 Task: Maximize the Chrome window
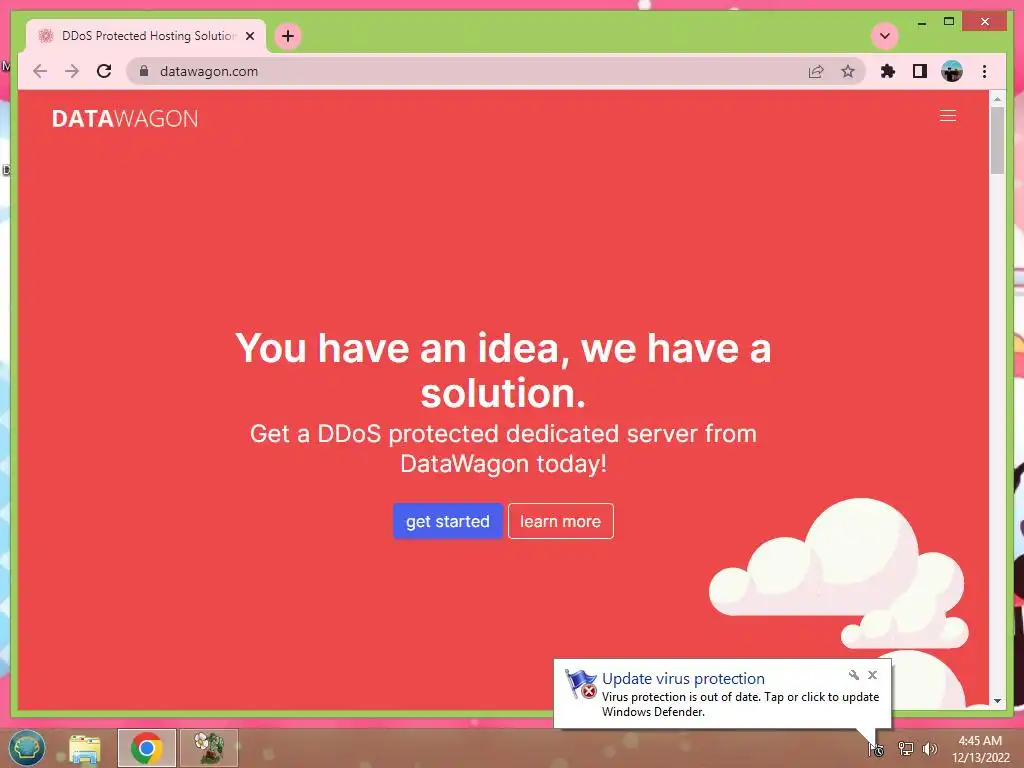point(949,22)
